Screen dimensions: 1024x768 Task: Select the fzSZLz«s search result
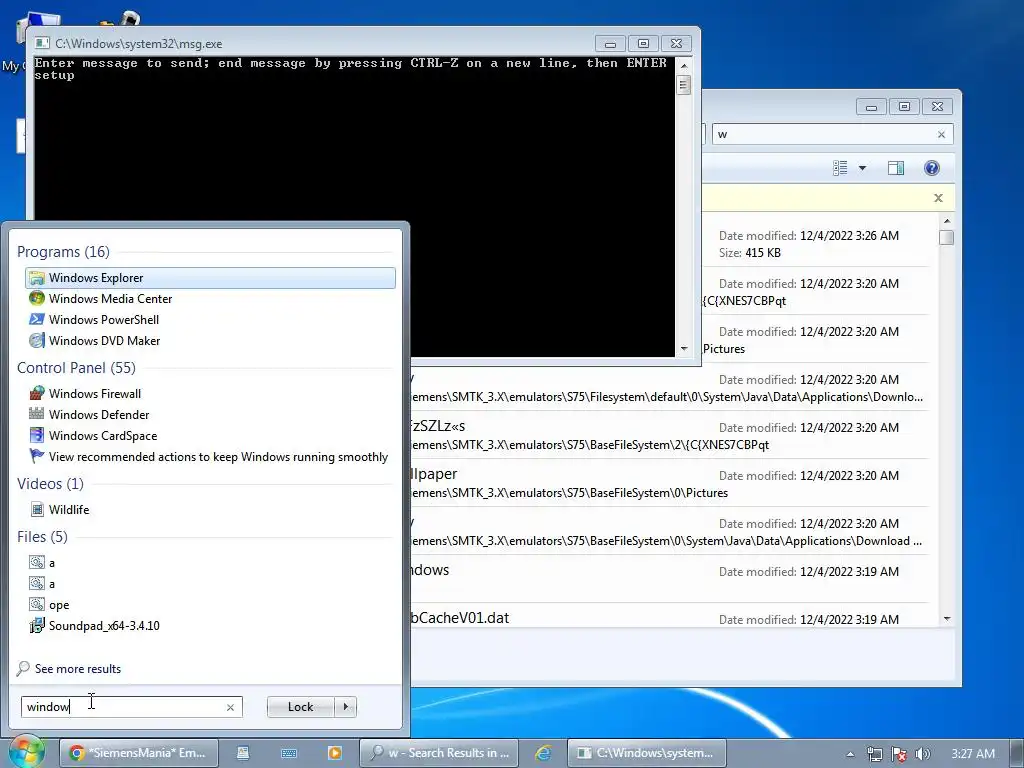[669, 435]
